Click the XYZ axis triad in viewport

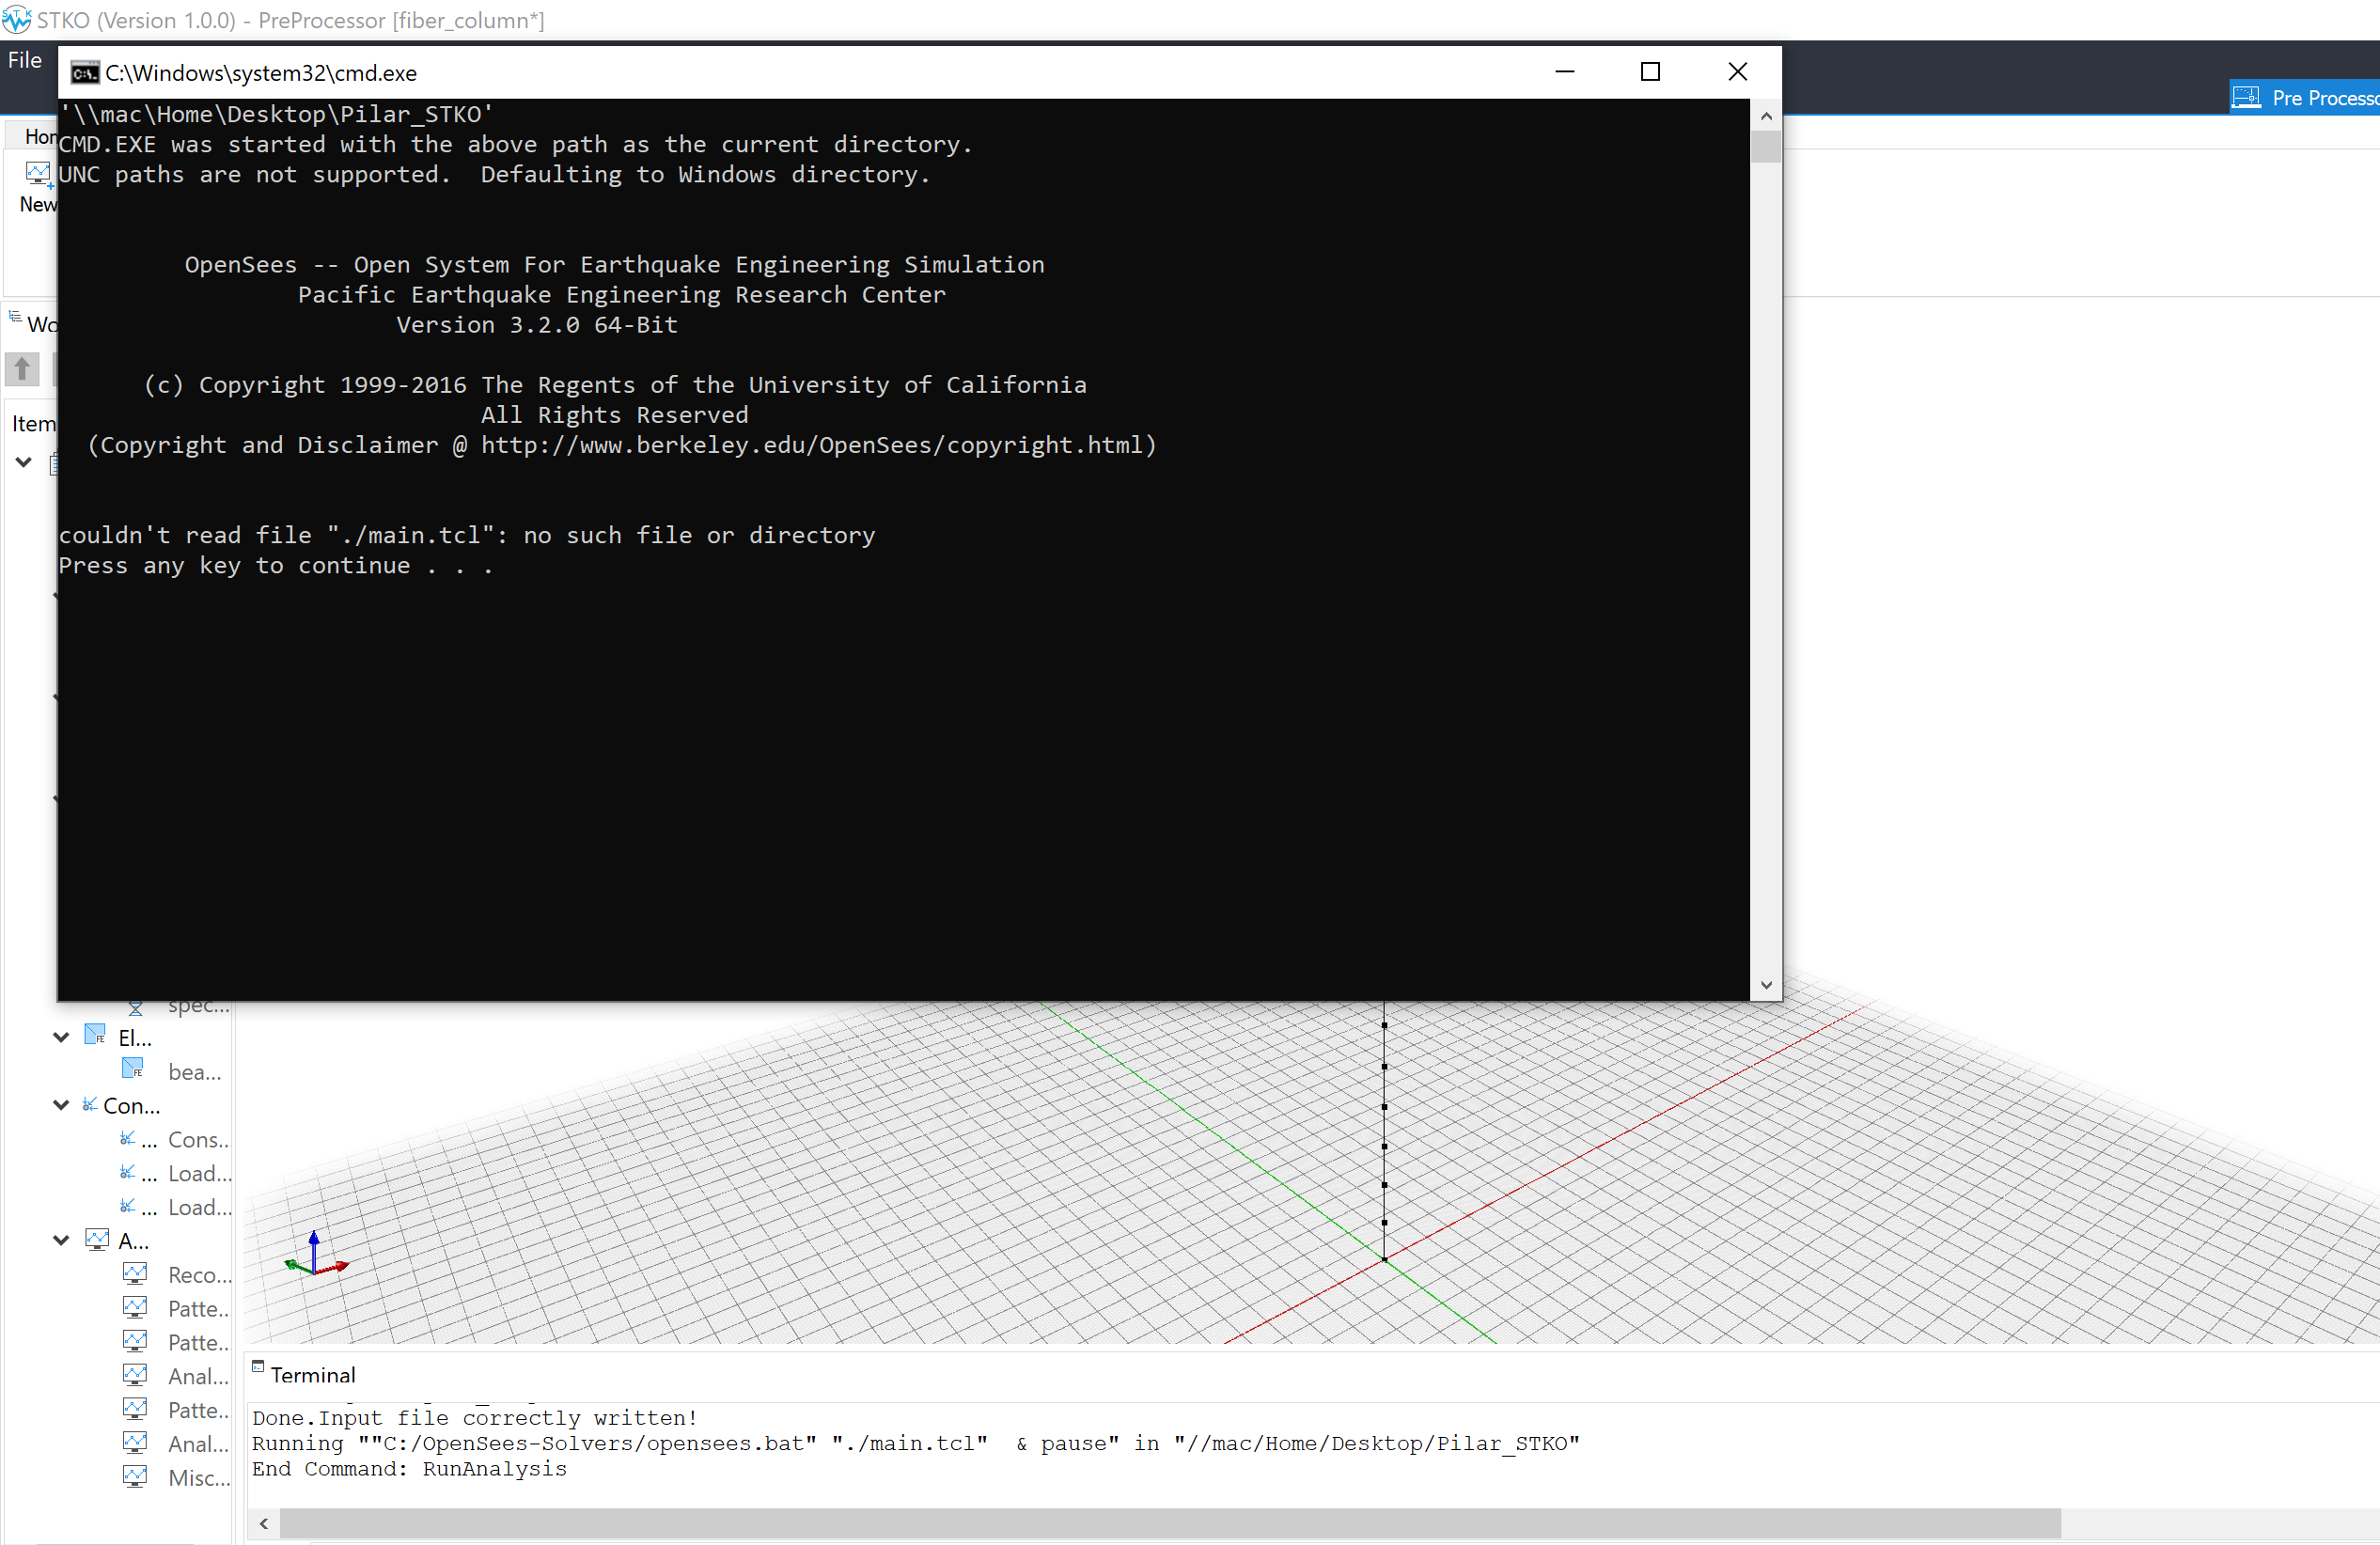click(x=316, y=1255)
